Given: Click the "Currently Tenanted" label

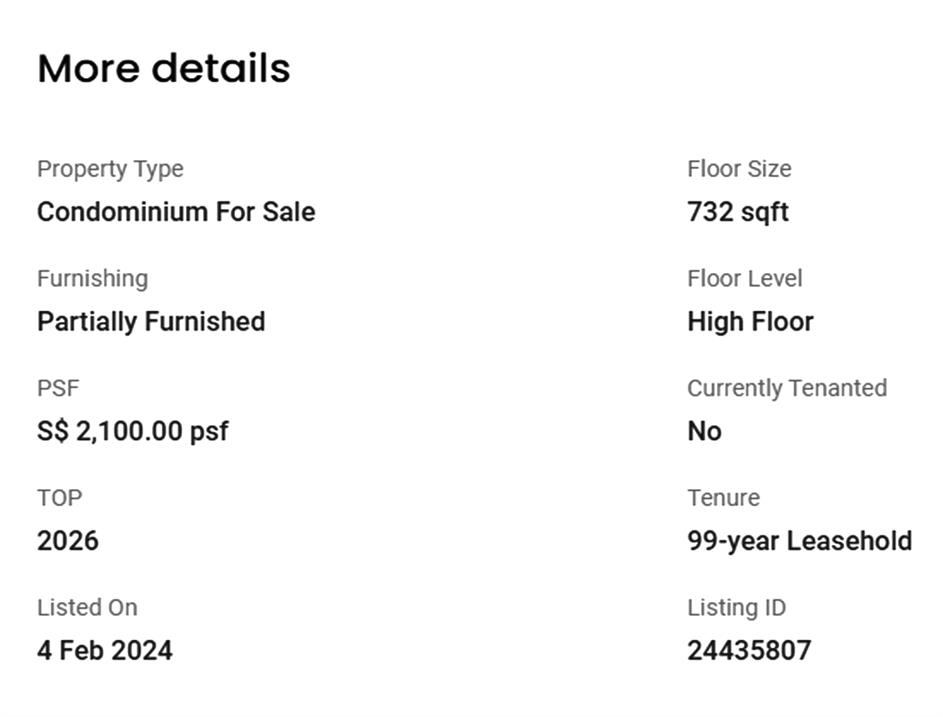Looking at the screenshot, I should 787,388.
